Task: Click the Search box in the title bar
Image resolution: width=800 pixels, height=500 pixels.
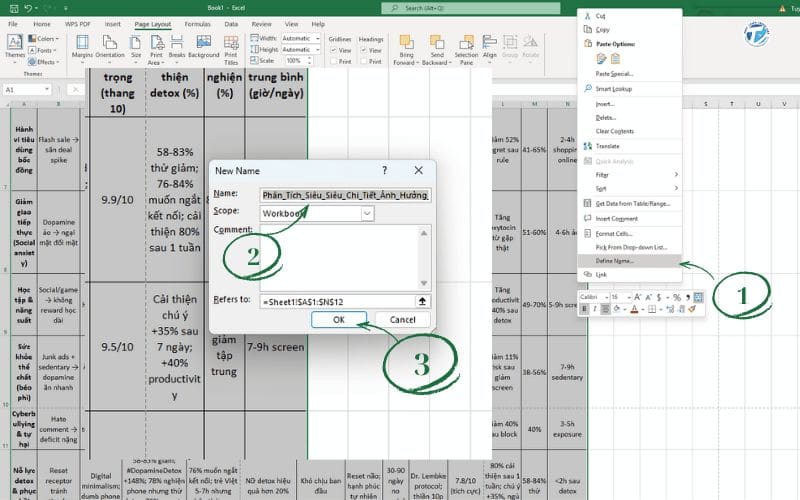Action: click(x=470, y=8)
